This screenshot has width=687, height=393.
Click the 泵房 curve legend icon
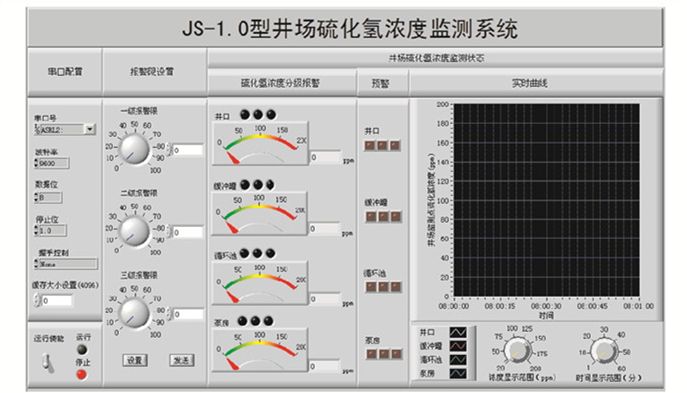pos(458,373)
